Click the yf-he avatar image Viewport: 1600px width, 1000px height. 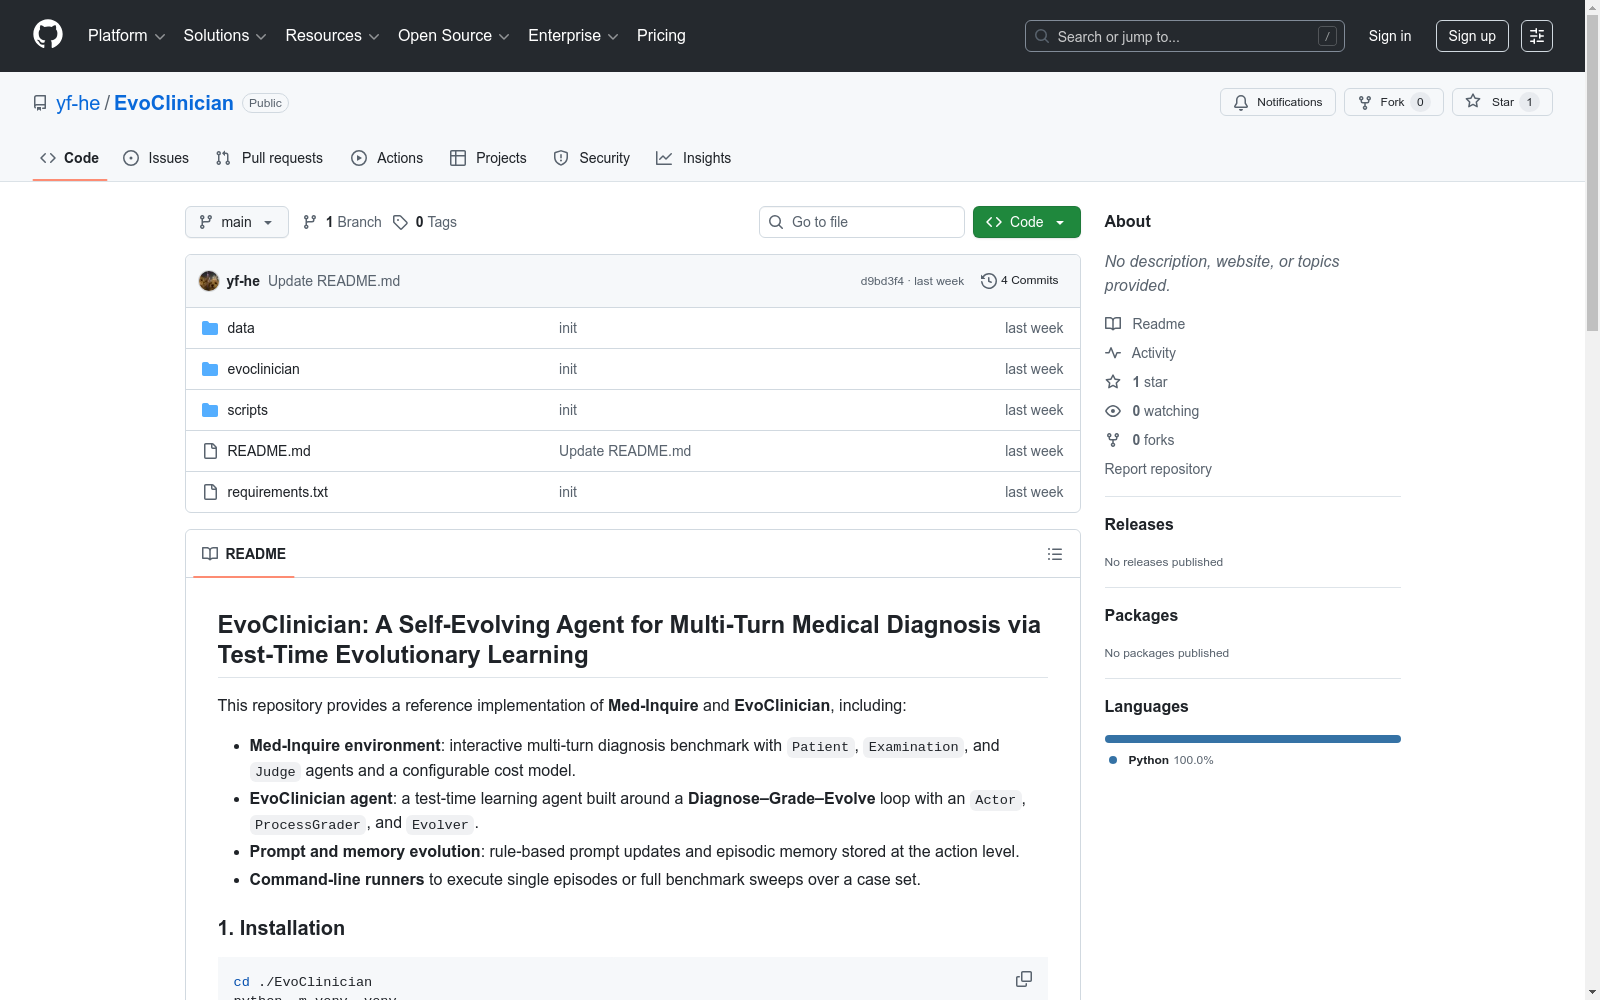pos(209,281)
